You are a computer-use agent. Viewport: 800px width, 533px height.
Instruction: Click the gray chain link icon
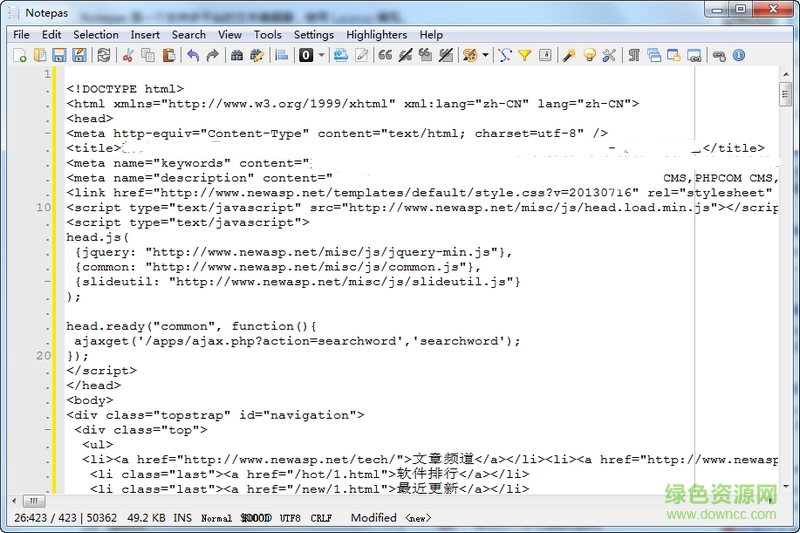[719, 55]
